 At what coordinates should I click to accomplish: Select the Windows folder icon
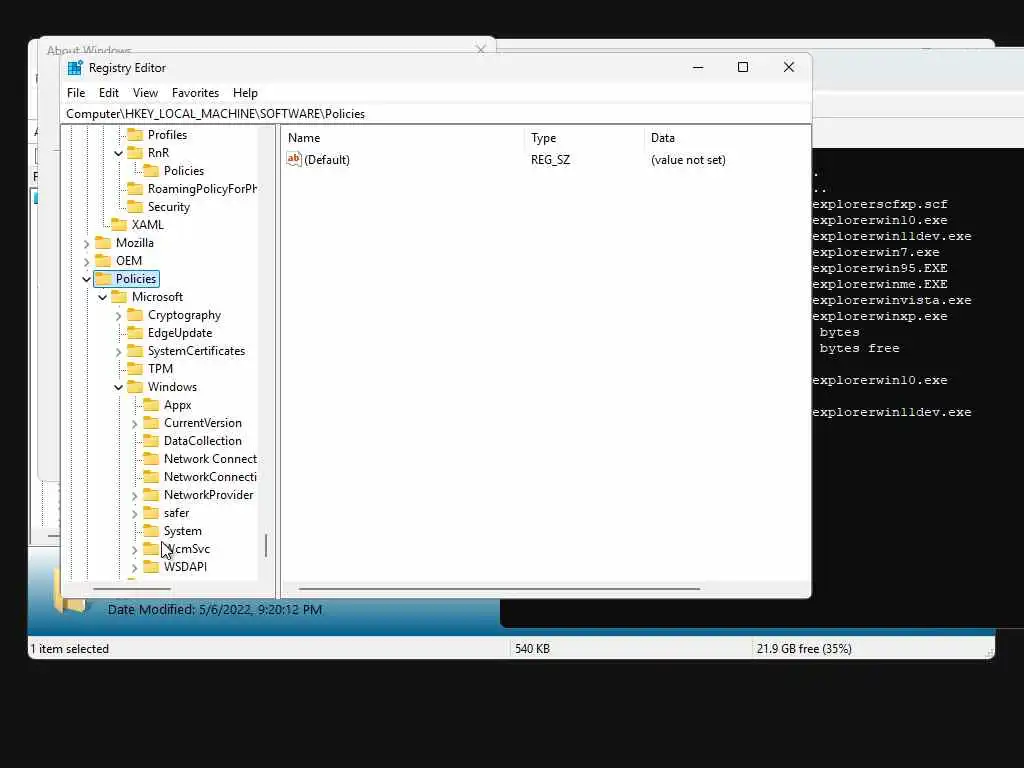coord(135,387)
